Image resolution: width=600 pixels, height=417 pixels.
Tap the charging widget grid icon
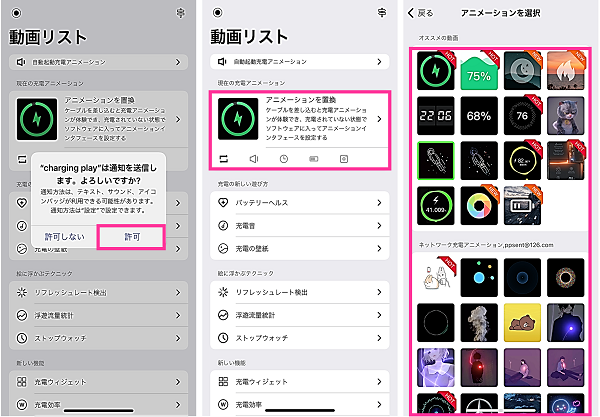pyautogui.click(x=223, y=381)
